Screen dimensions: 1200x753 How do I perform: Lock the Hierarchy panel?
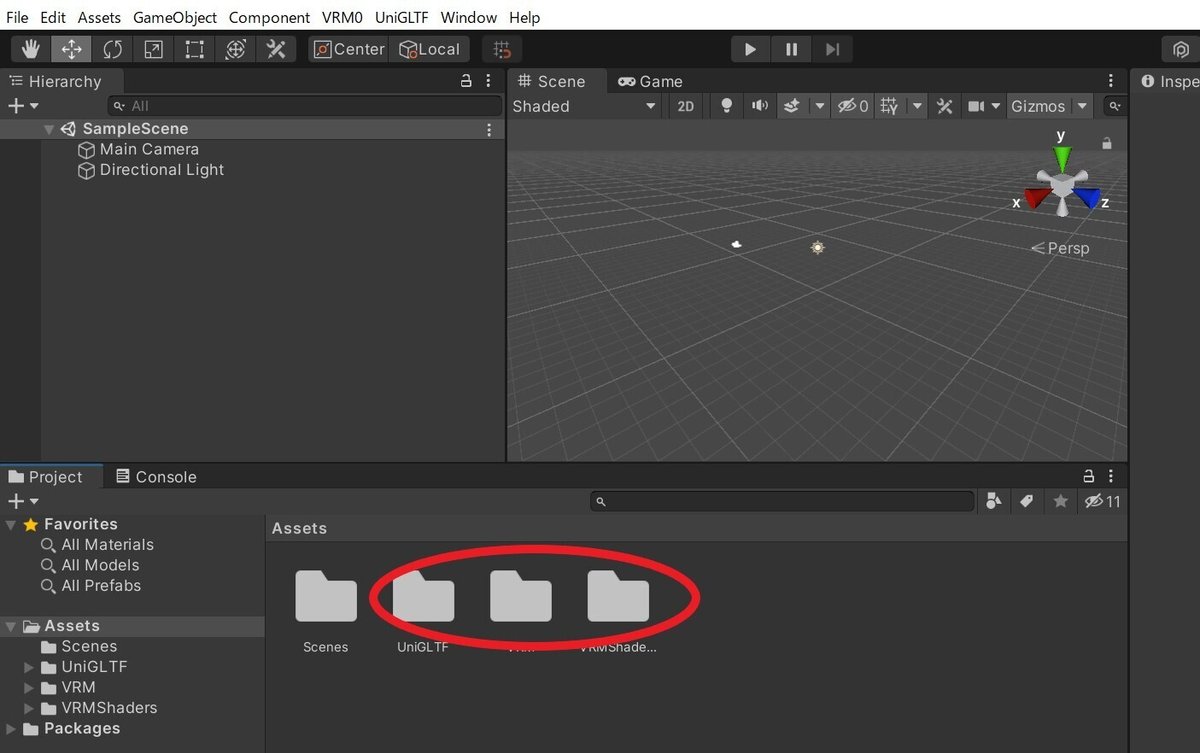click(466, 81)
